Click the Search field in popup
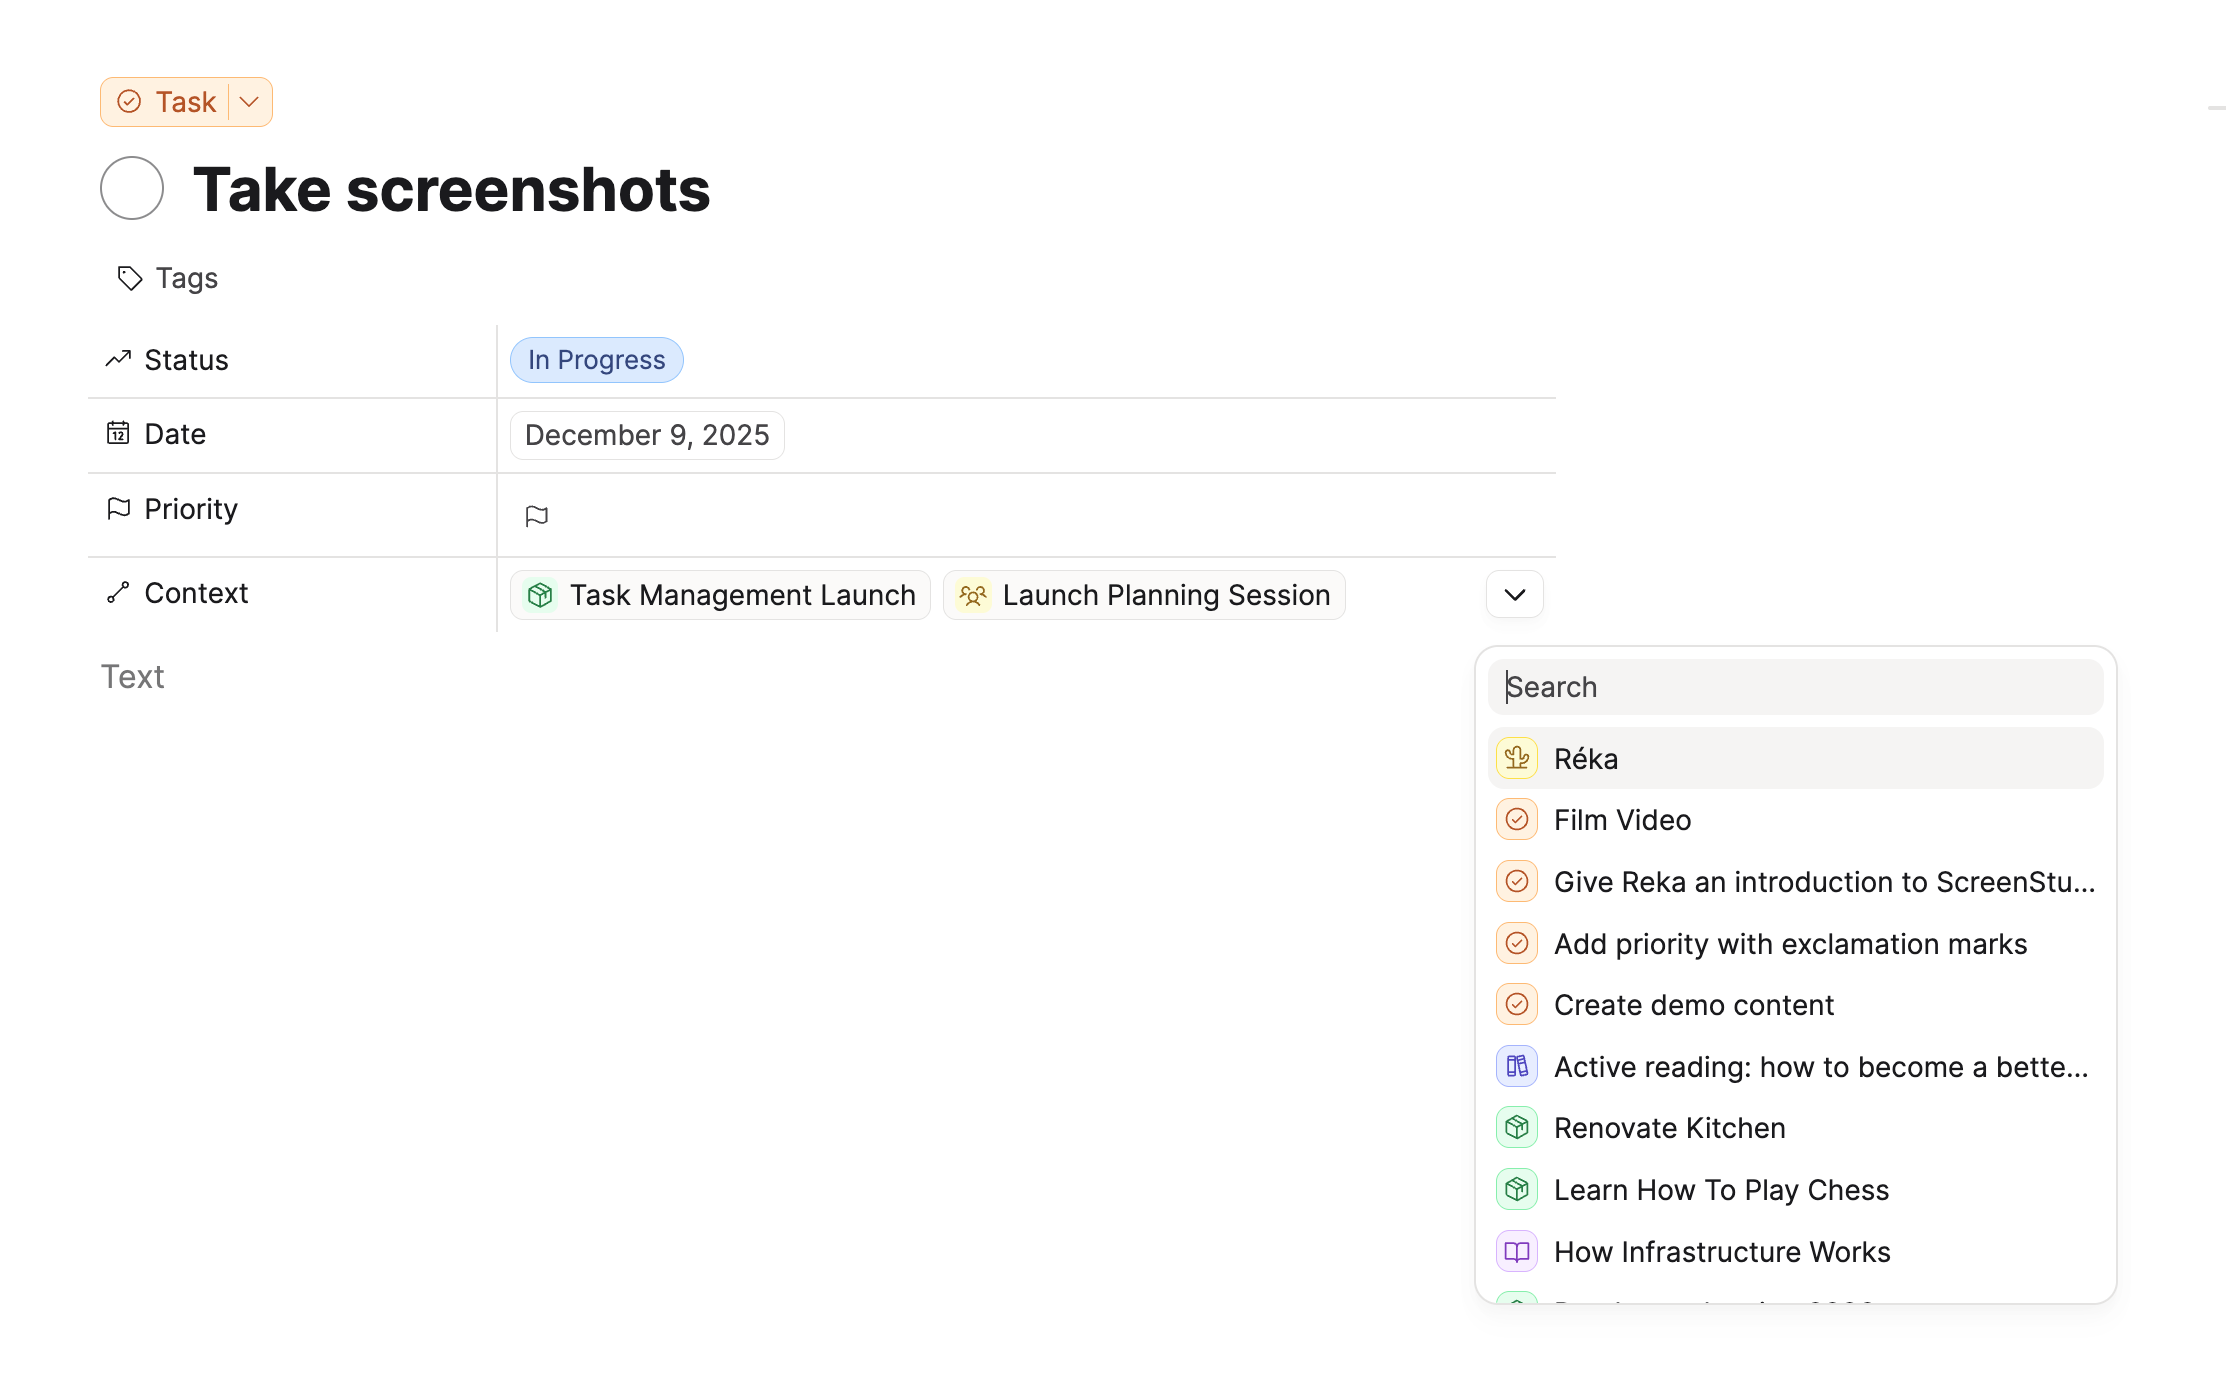 coord(1795,687)
